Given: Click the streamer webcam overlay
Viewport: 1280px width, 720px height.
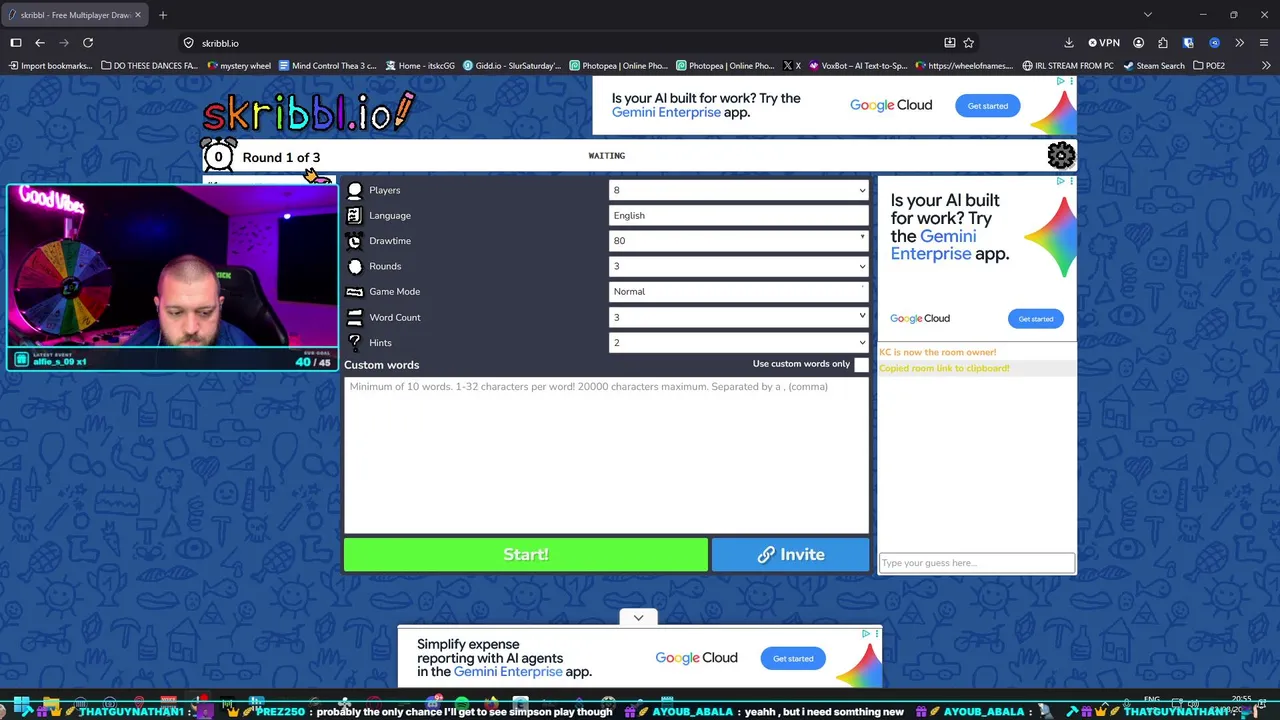Looking at the screenshot, I should point(172,278).
